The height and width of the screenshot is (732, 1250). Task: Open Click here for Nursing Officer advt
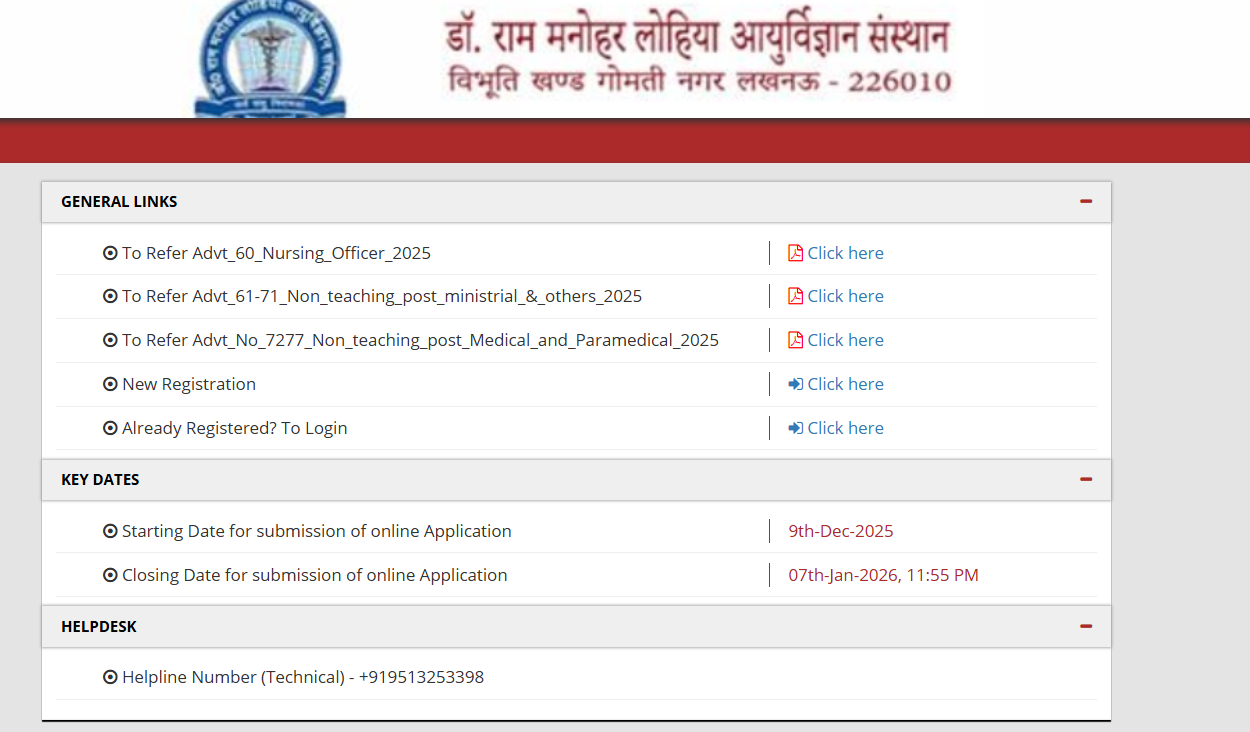pos(845,253)
